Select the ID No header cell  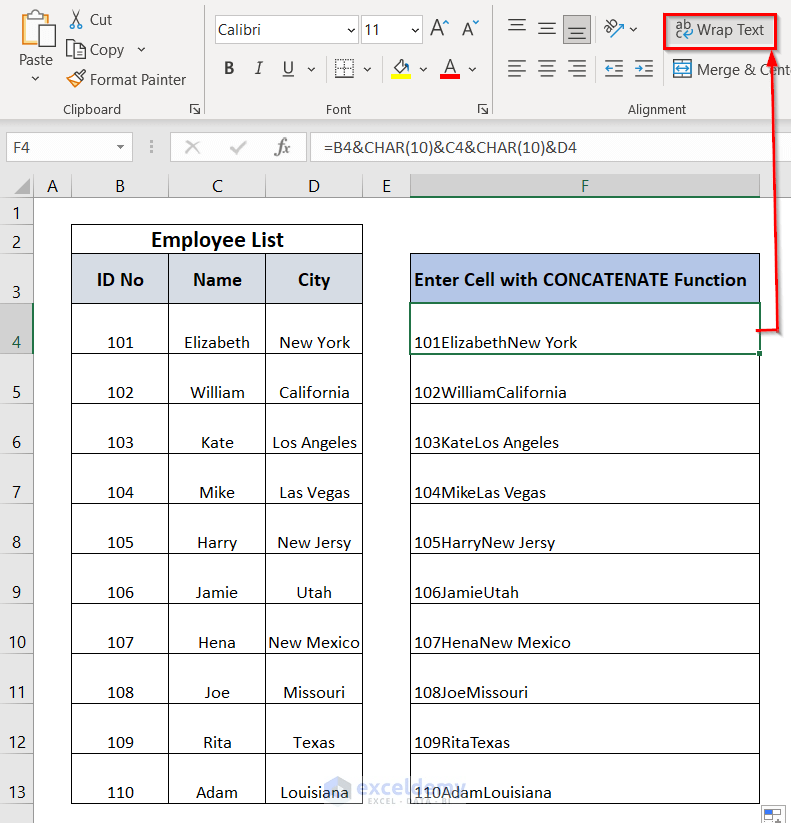[120, 279]
